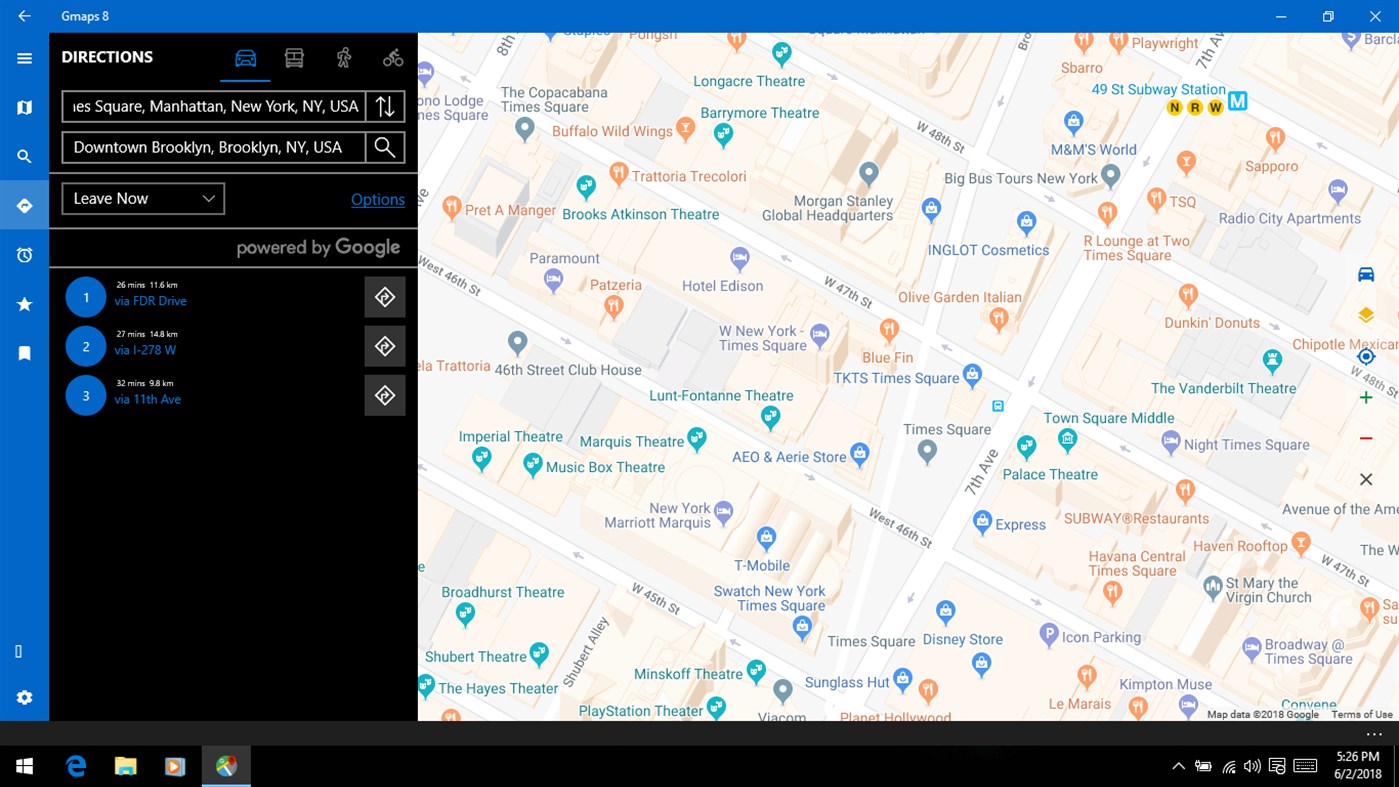Open the hamburger menu

(x=23, y=58)
